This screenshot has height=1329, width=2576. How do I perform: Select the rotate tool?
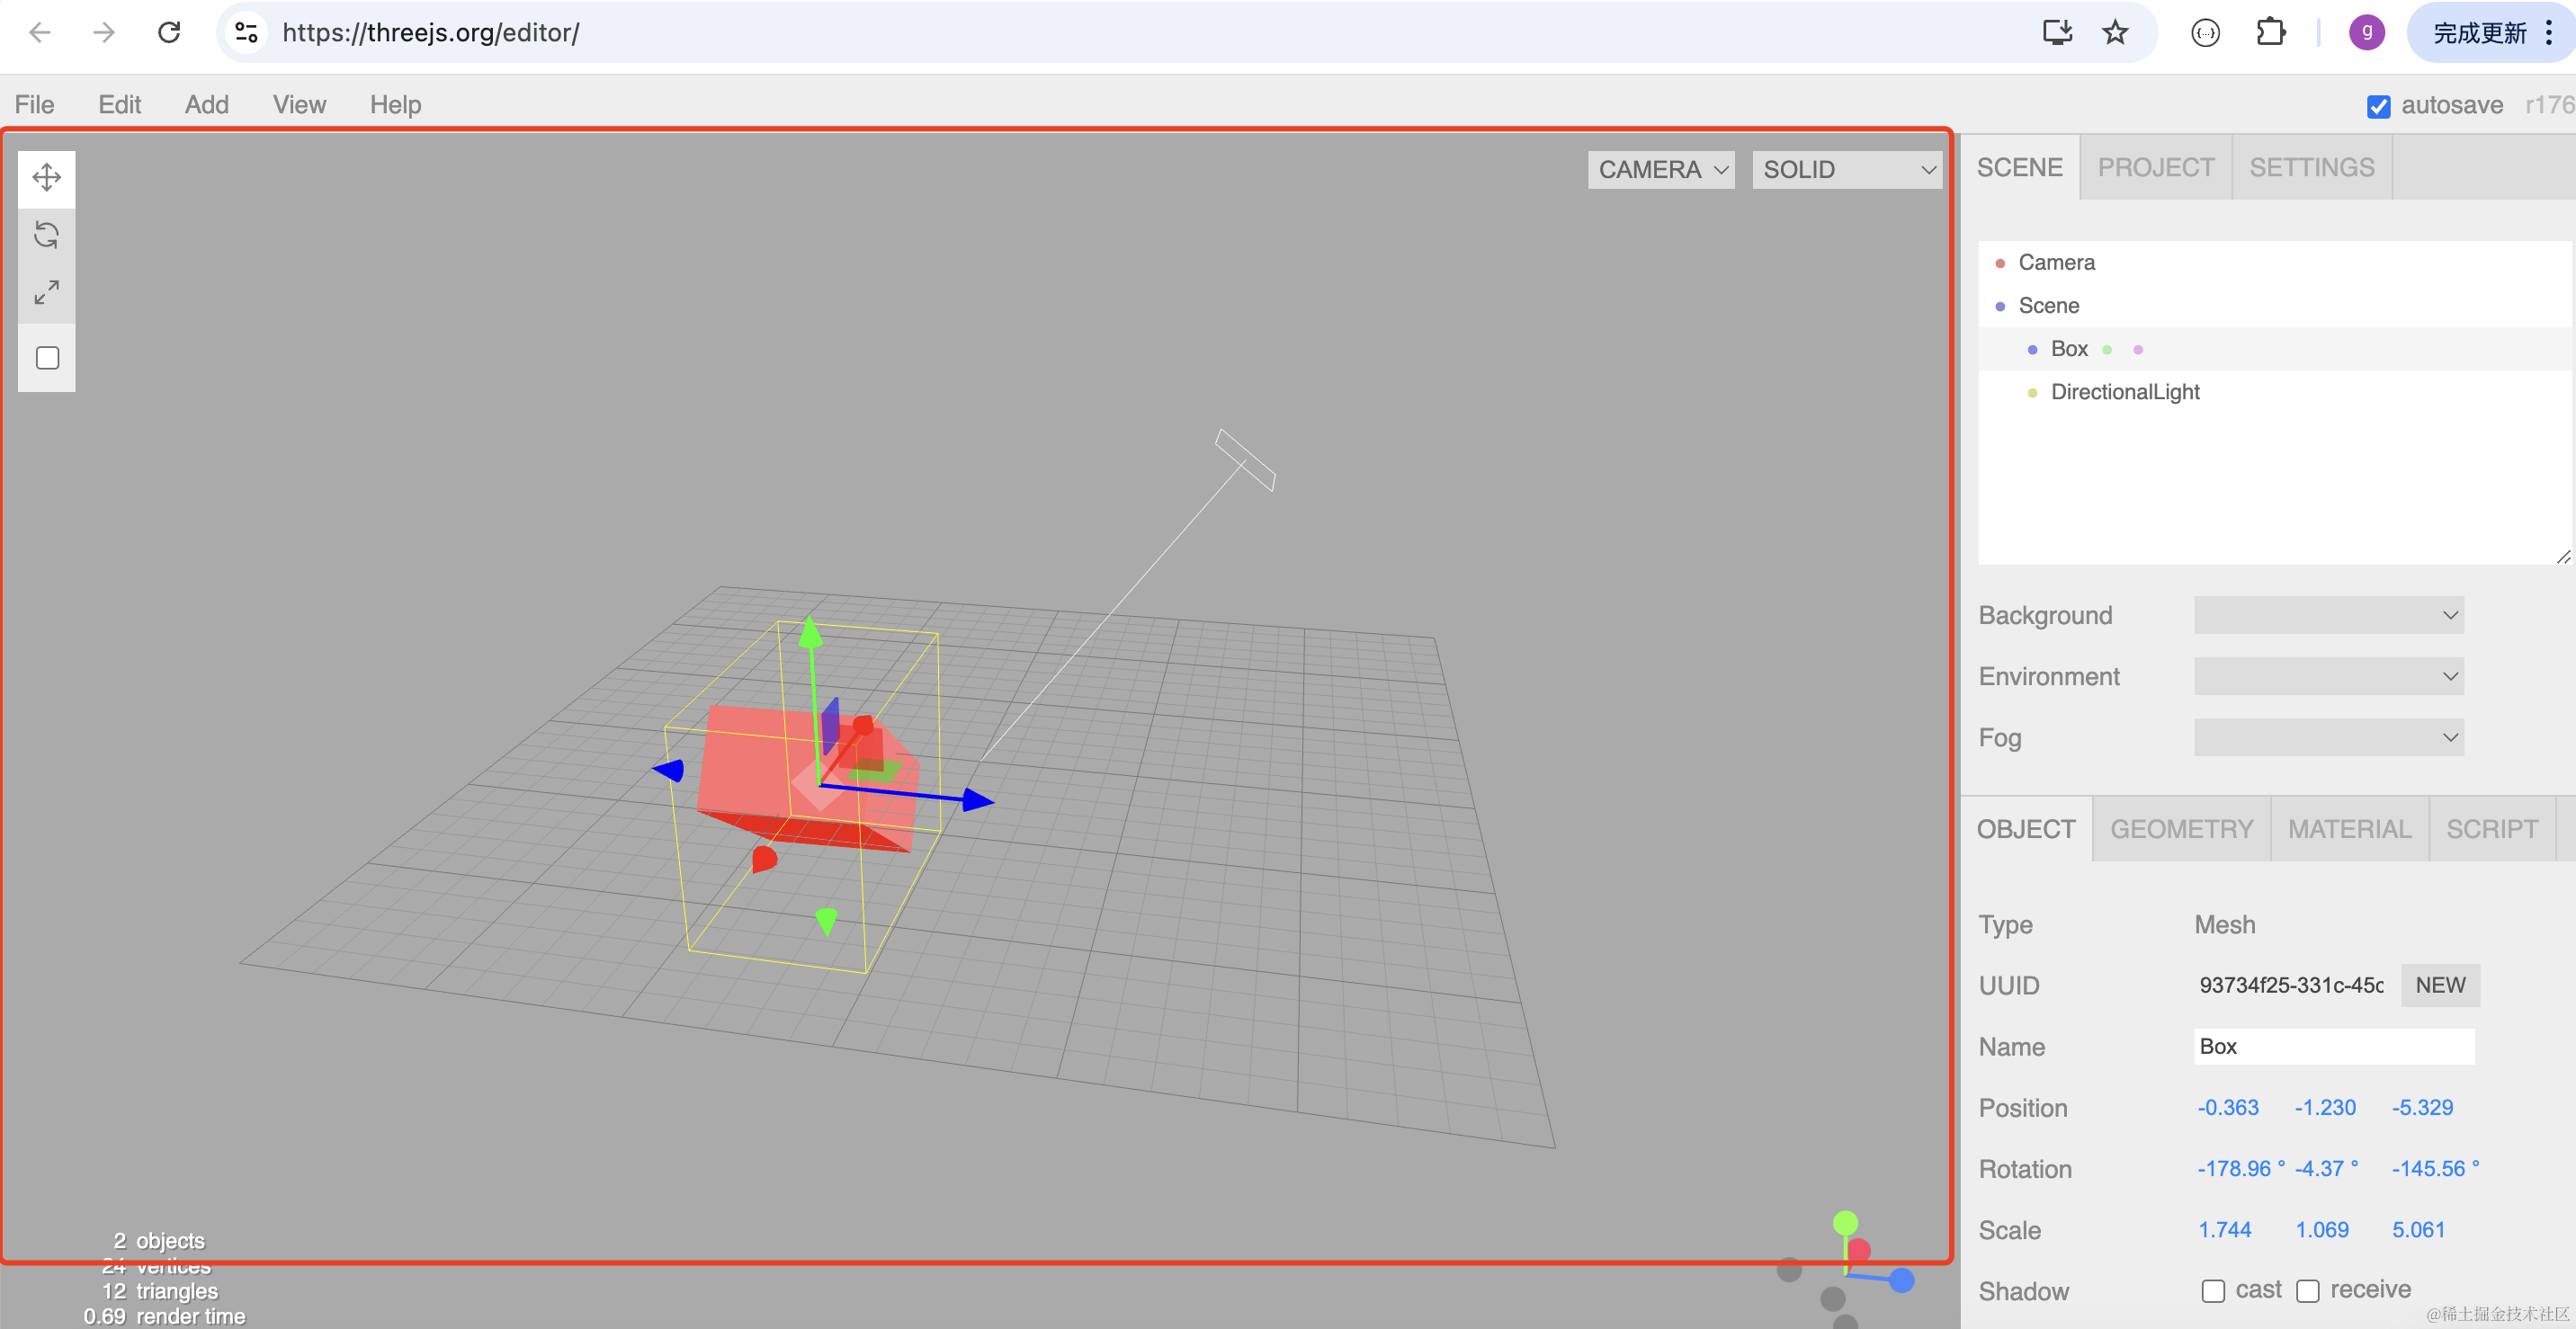point(47,235)
